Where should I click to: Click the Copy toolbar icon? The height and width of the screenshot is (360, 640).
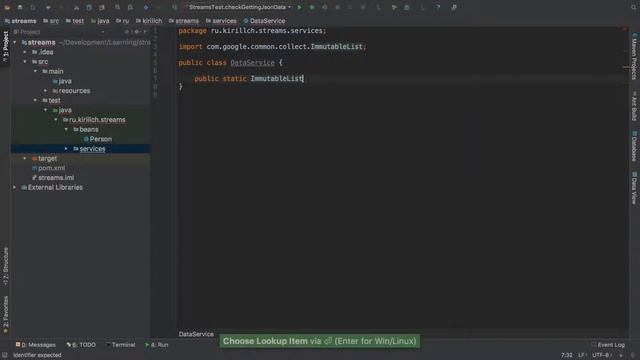pyautogui.click(x=89, y=7)
